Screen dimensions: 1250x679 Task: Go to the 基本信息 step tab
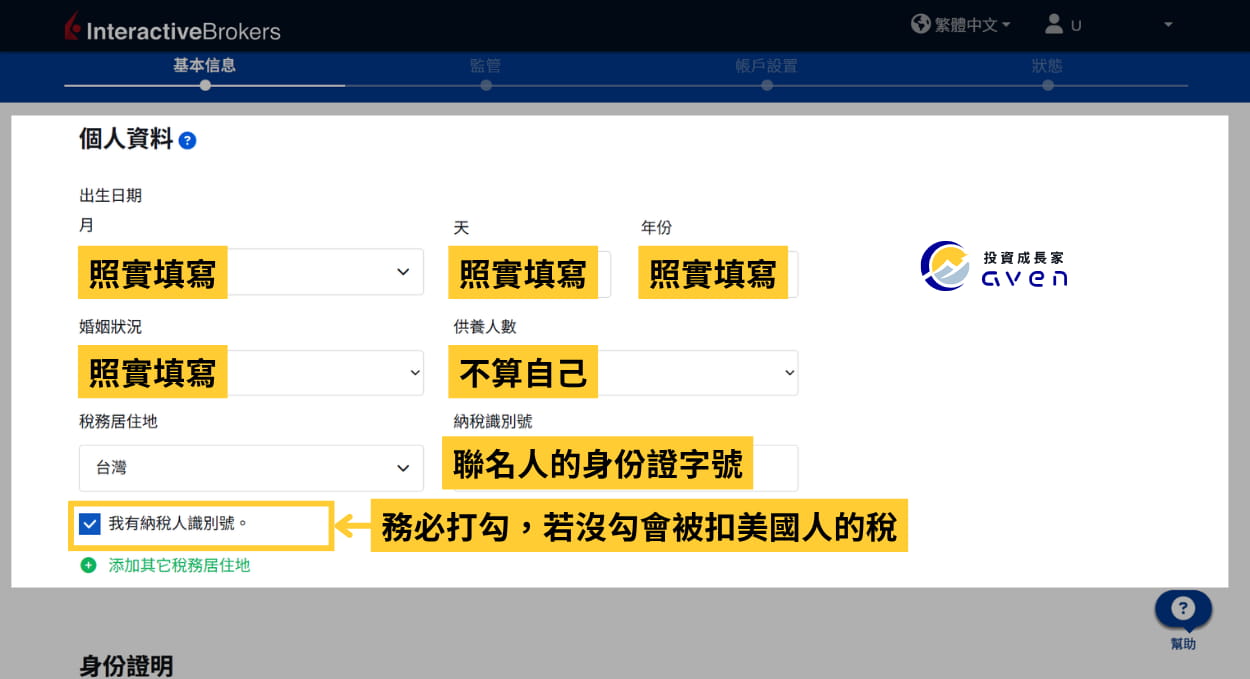(204, 66)
